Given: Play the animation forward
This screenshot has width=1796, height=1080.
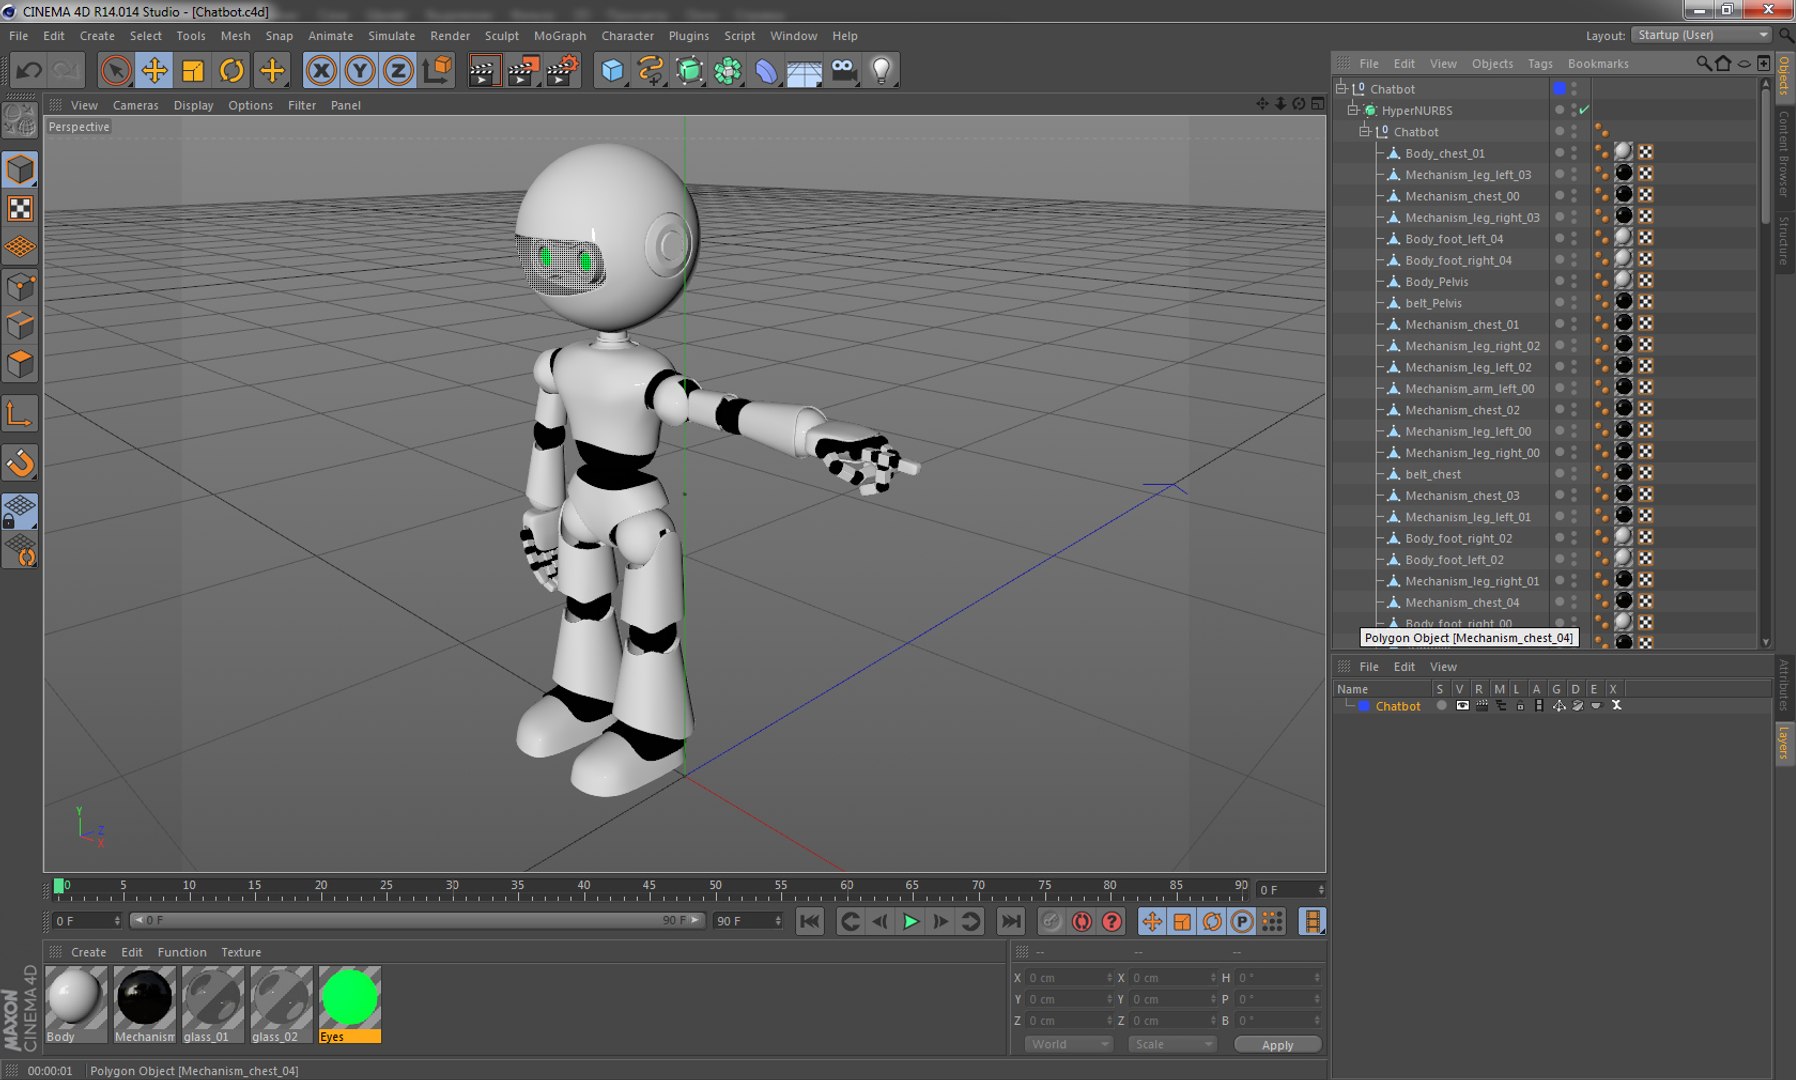Looking at the screenshot, I should coord(910,922).
